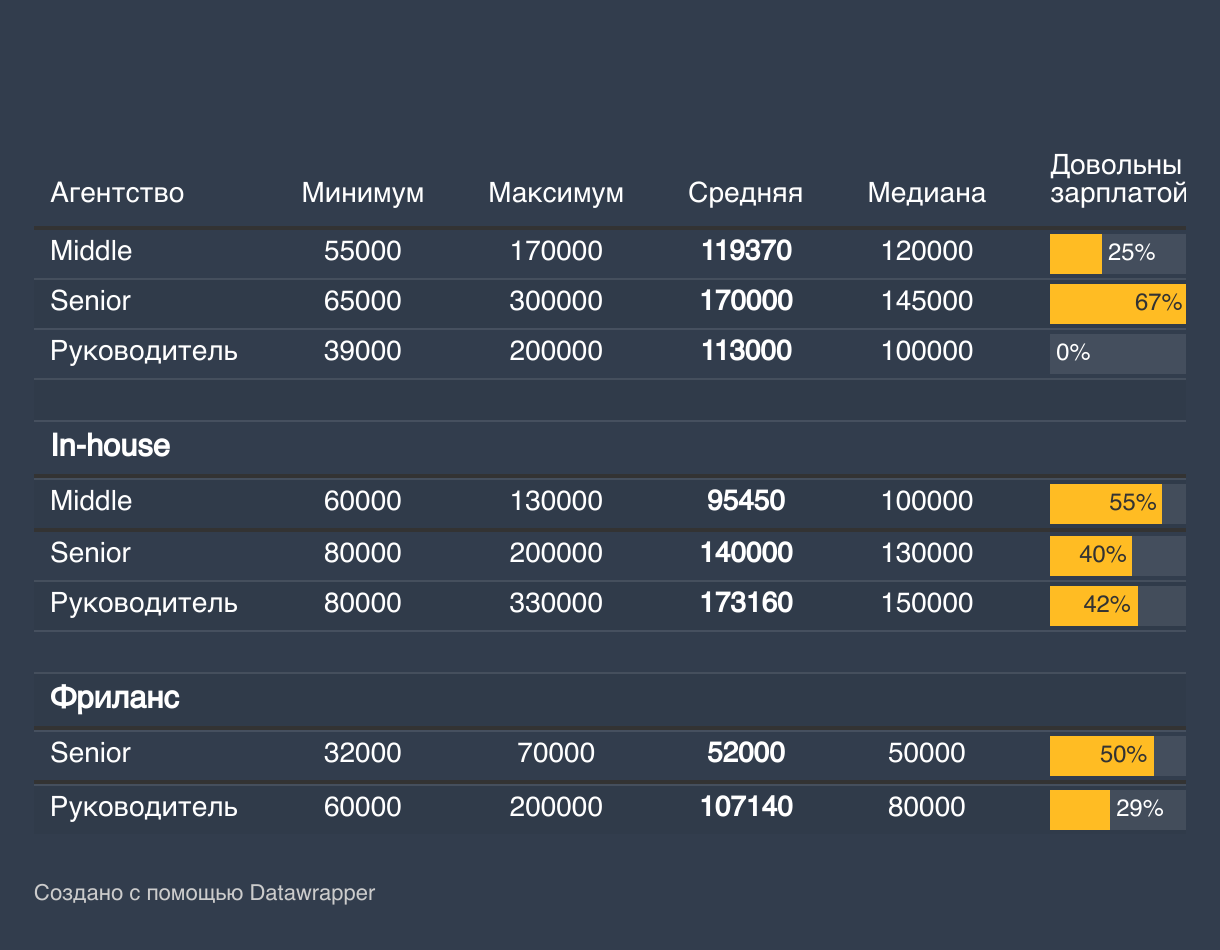
Task: Select the minimum value 39000
Action: pyautogui.click(x=362, y=351)
